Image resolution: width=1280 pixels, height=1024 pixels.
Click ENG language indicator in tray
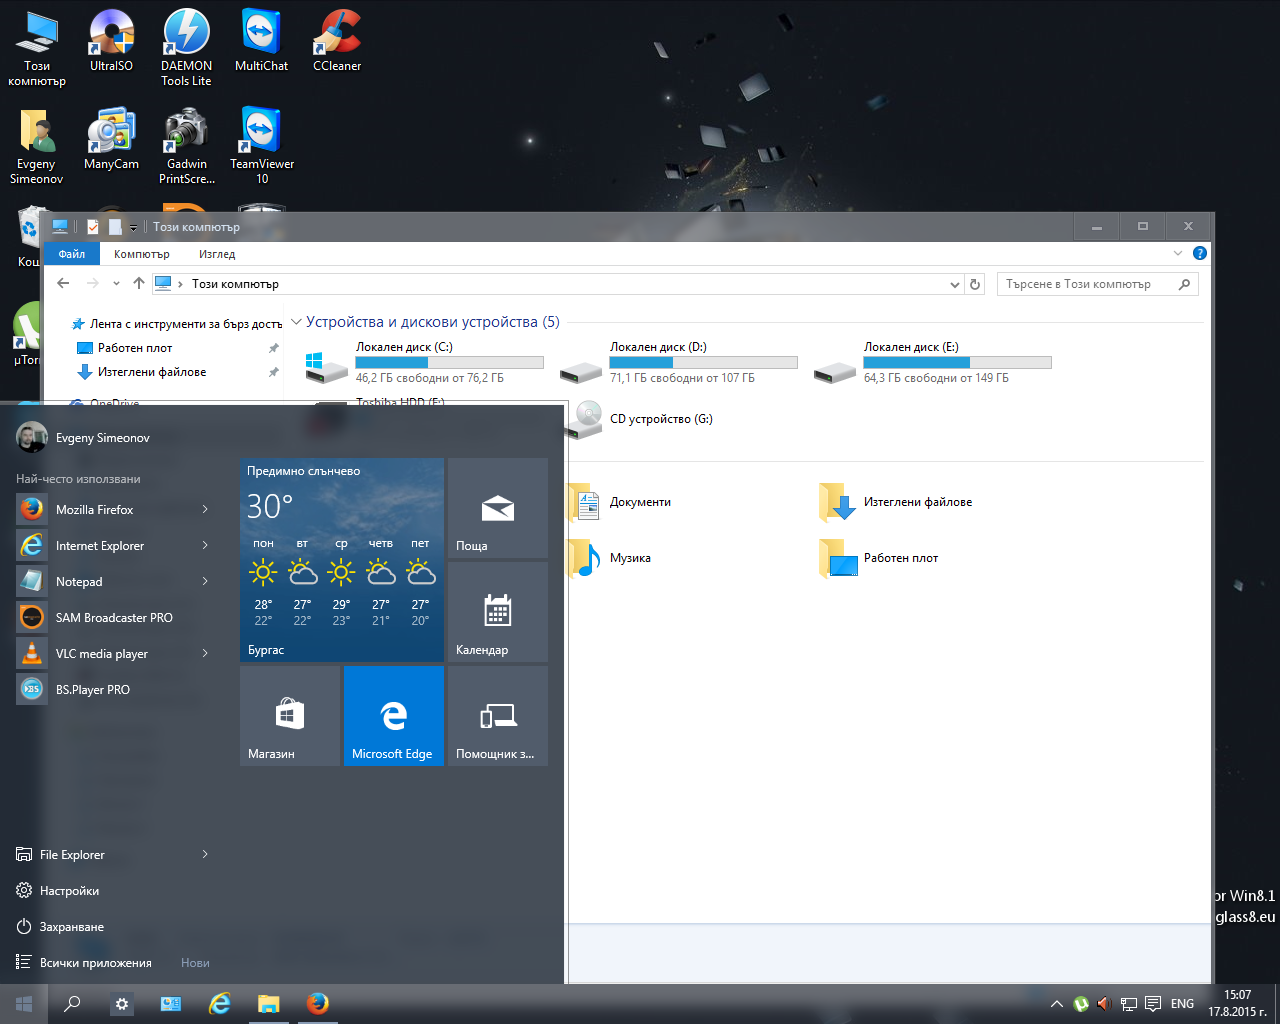pyautogui.click(x=1182, y=1004)
